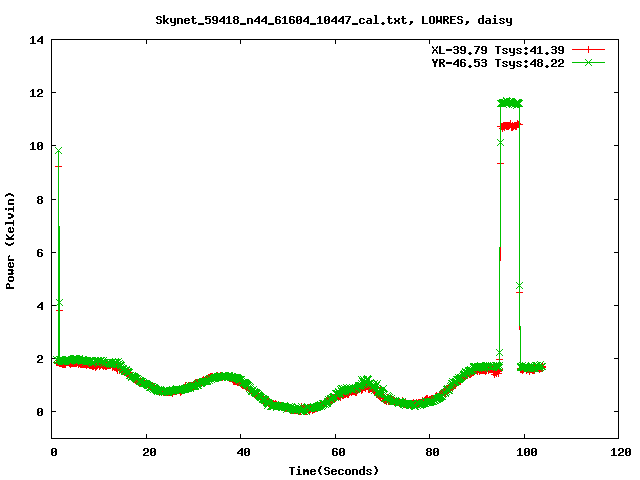Click the x-axis tick label 120

pyautogui.click(x=621, y=452)
